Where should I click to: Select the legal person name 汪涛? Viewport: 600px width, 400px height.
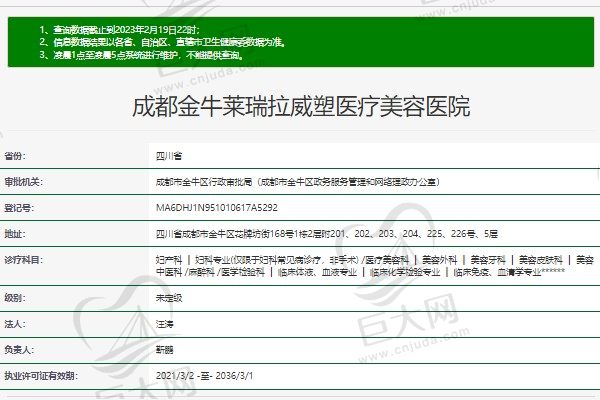pyautogui.click(x=165, y=324)
